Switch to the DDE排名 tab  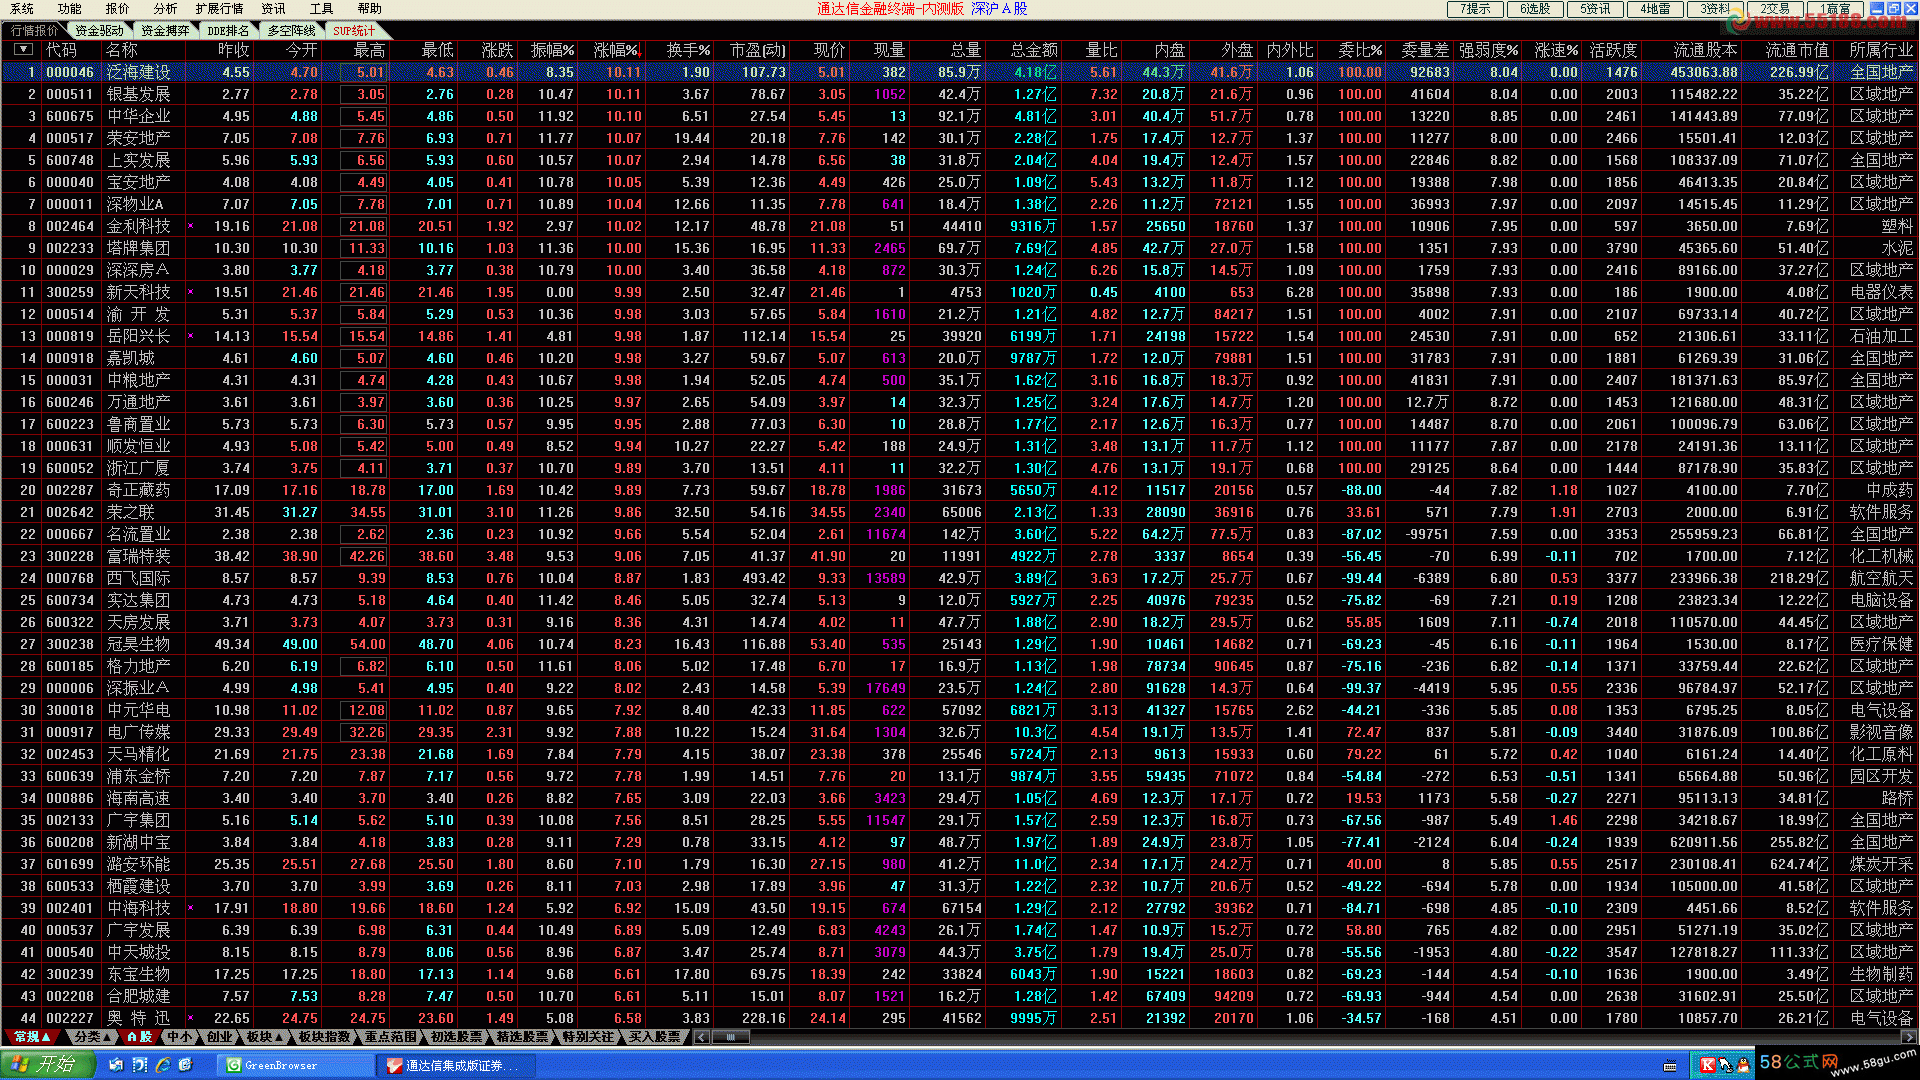click(228, 30)
